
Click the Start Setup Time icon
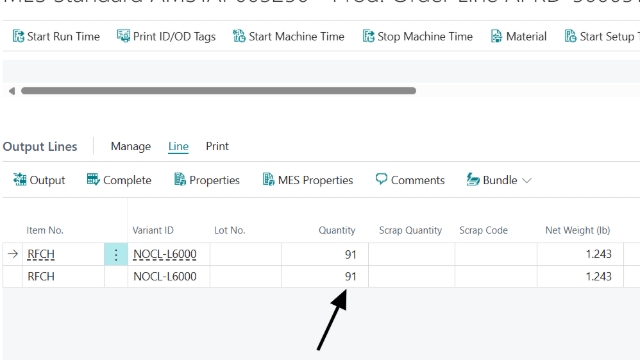point(570,36)
